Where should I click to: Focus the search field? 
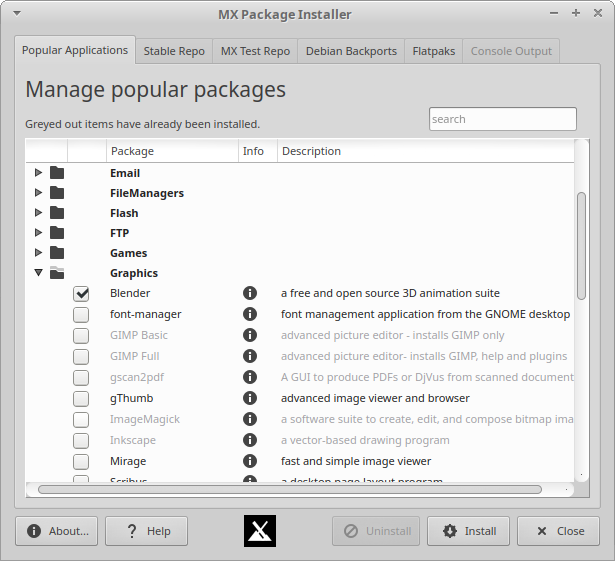point(503,119)
